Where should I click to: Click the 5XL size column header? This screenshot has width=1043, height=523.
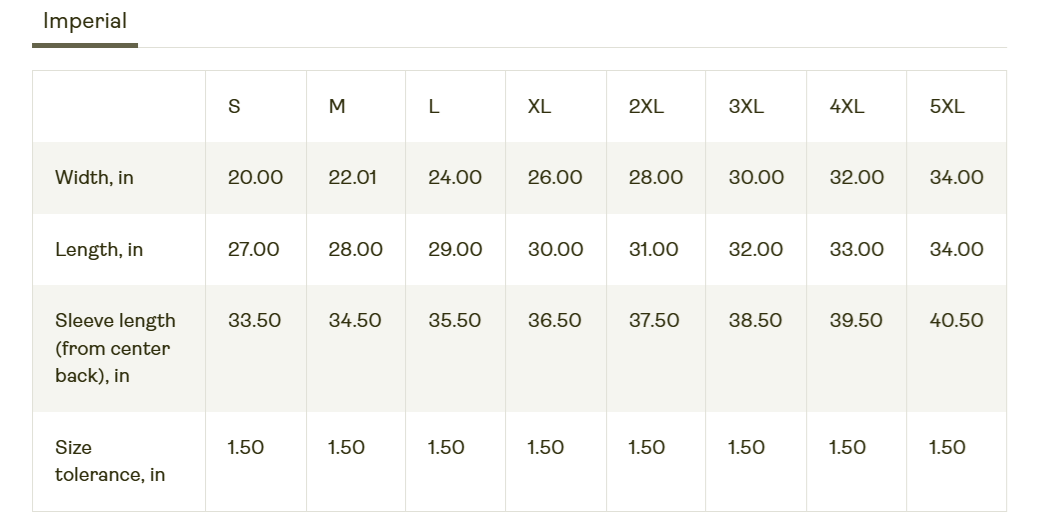pyautogui.click(x=947, y=106)
